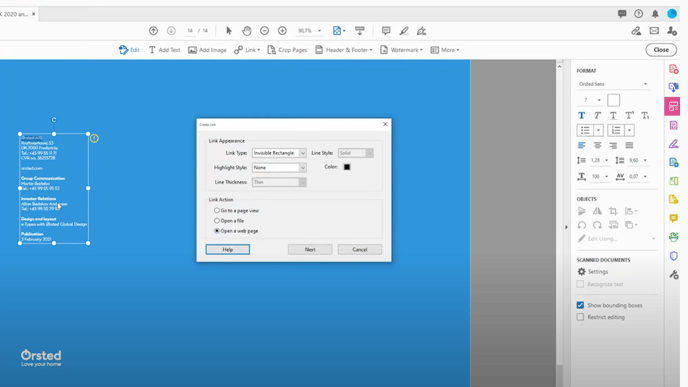This screenshot has width=688, height=387.
Task: Open link Color black swatch
Action: click(347, 167)
